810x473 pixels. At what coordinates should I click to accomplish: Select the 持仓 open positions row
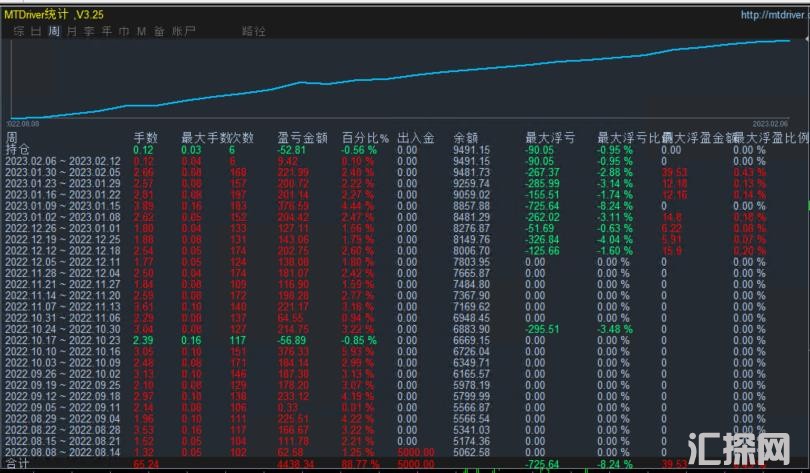[17, 149]
